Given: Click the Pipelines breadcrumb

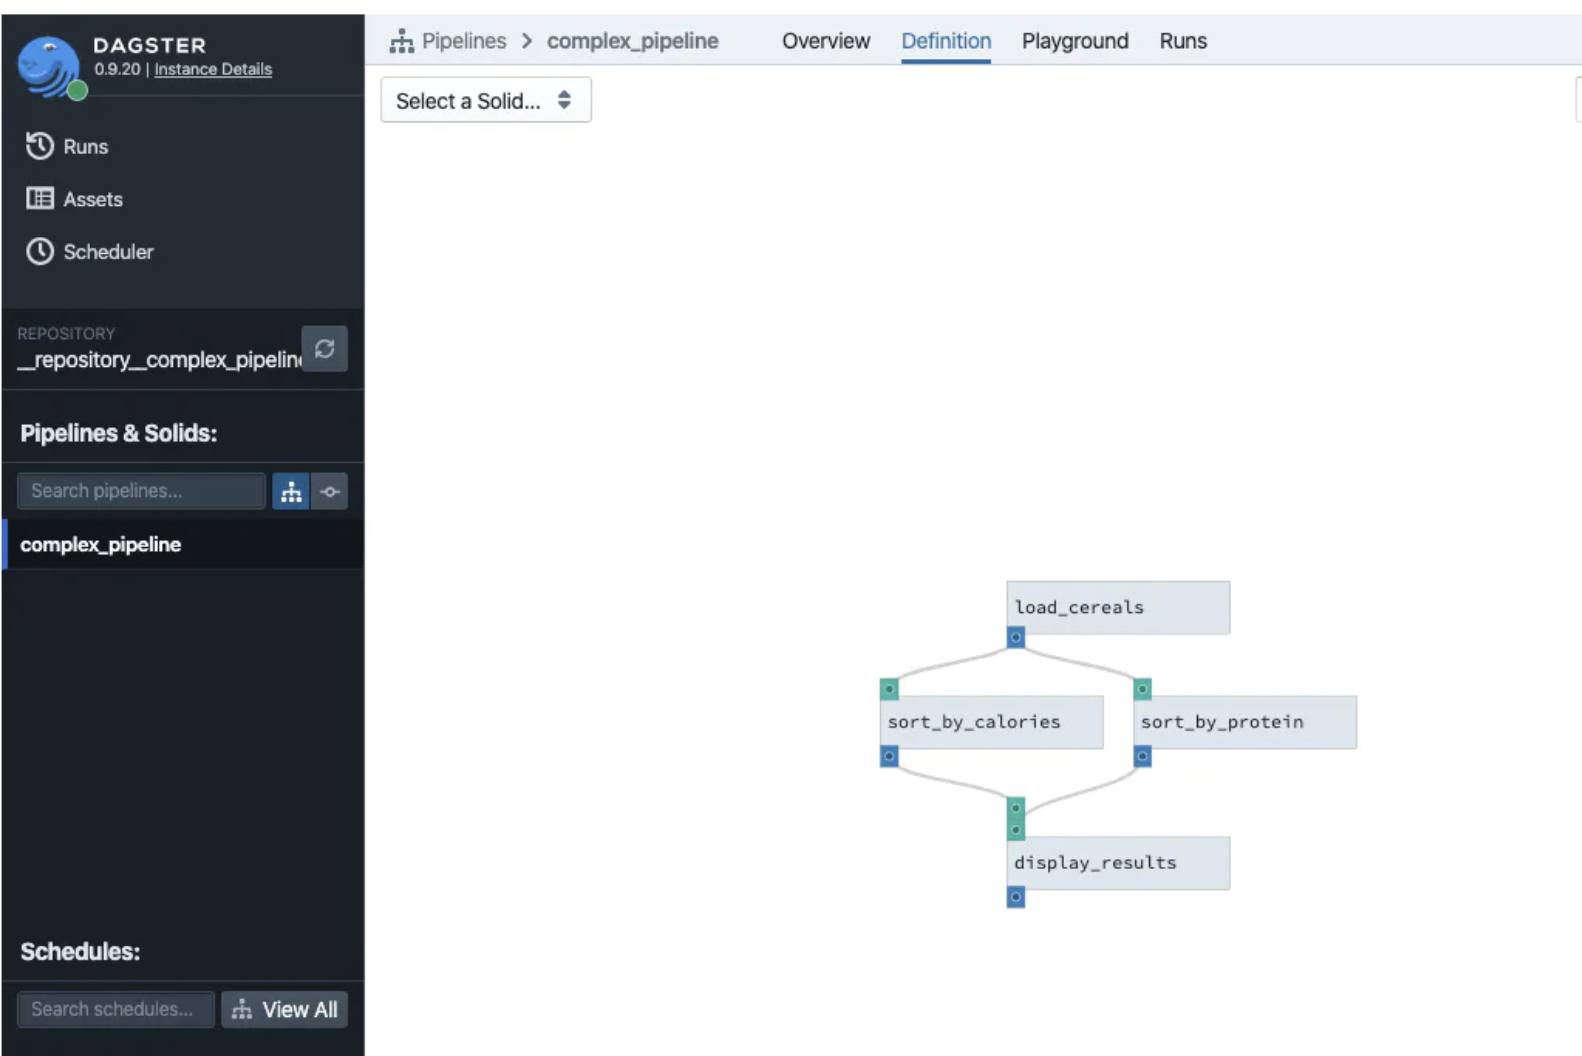Looking at the screenshot, I should [x=464, y=41].
